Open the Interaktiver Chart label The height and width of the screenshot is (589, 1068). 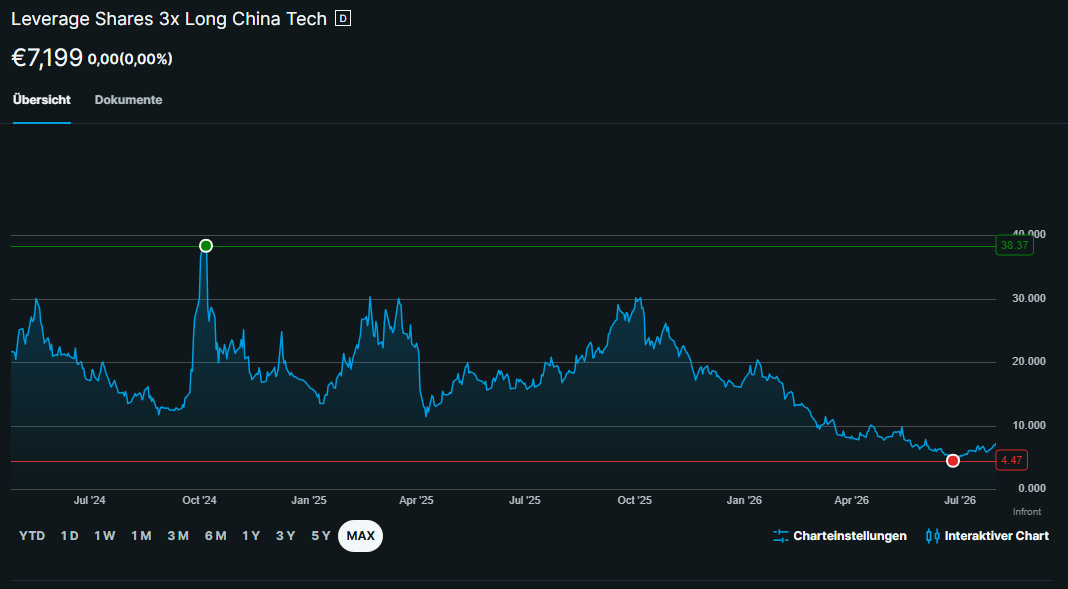[x=996, y=536]
